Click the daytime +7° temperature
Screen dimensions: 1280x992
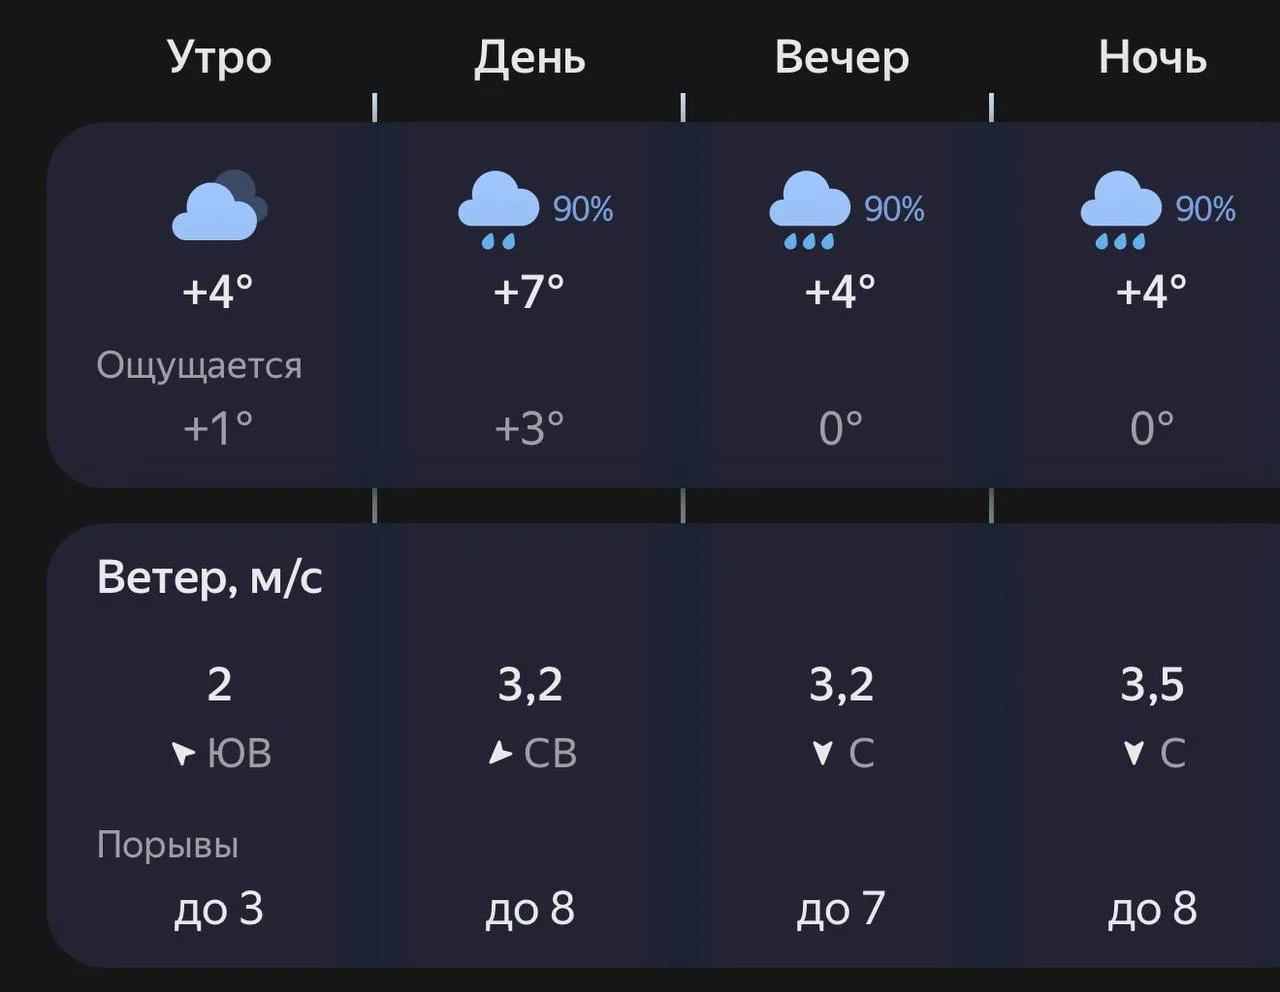[529, 291]
